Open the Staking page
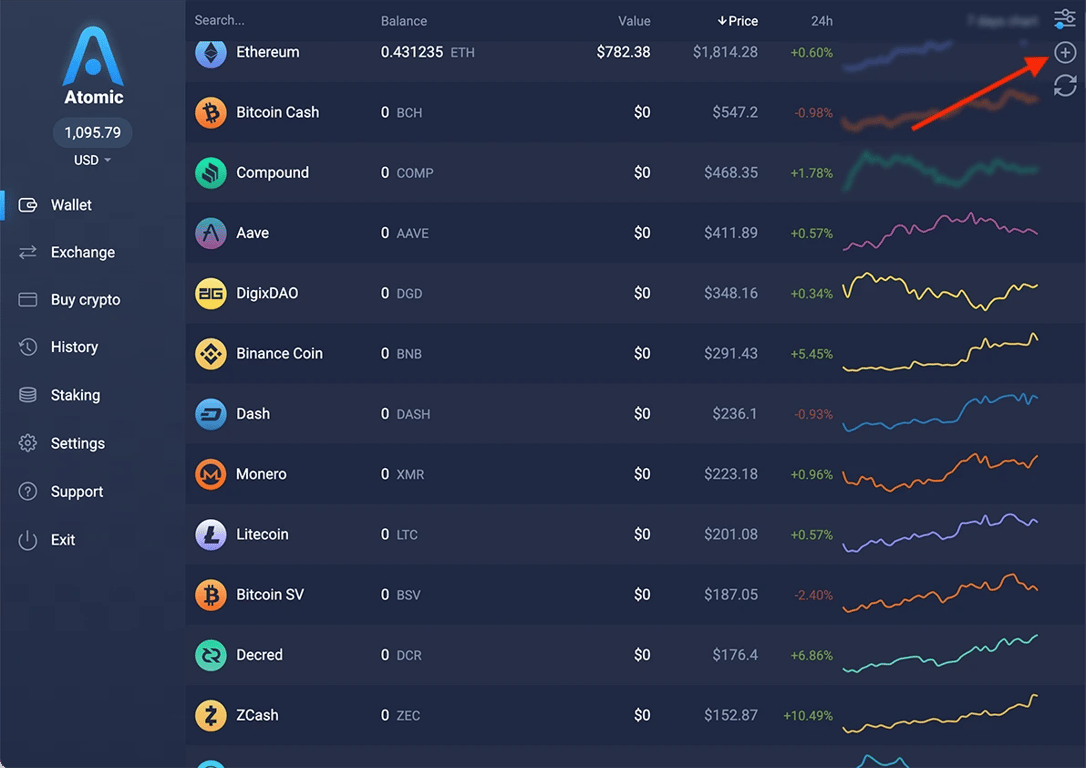Image resolution: width=1086 pixels, height=768 pixels. [x=75, y=395]
